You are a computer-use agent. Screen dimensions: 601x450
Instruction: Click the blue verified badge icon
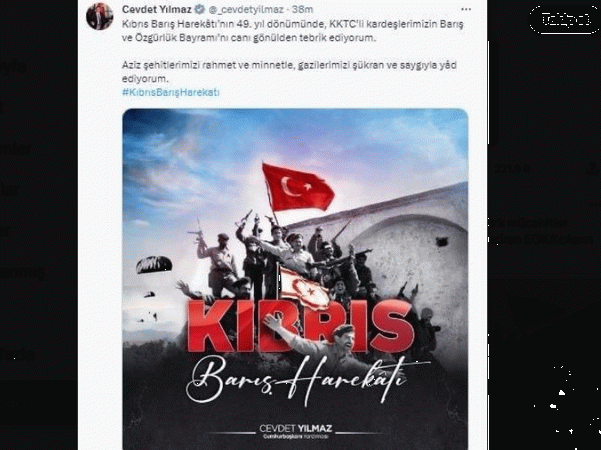tap(200, 9)
